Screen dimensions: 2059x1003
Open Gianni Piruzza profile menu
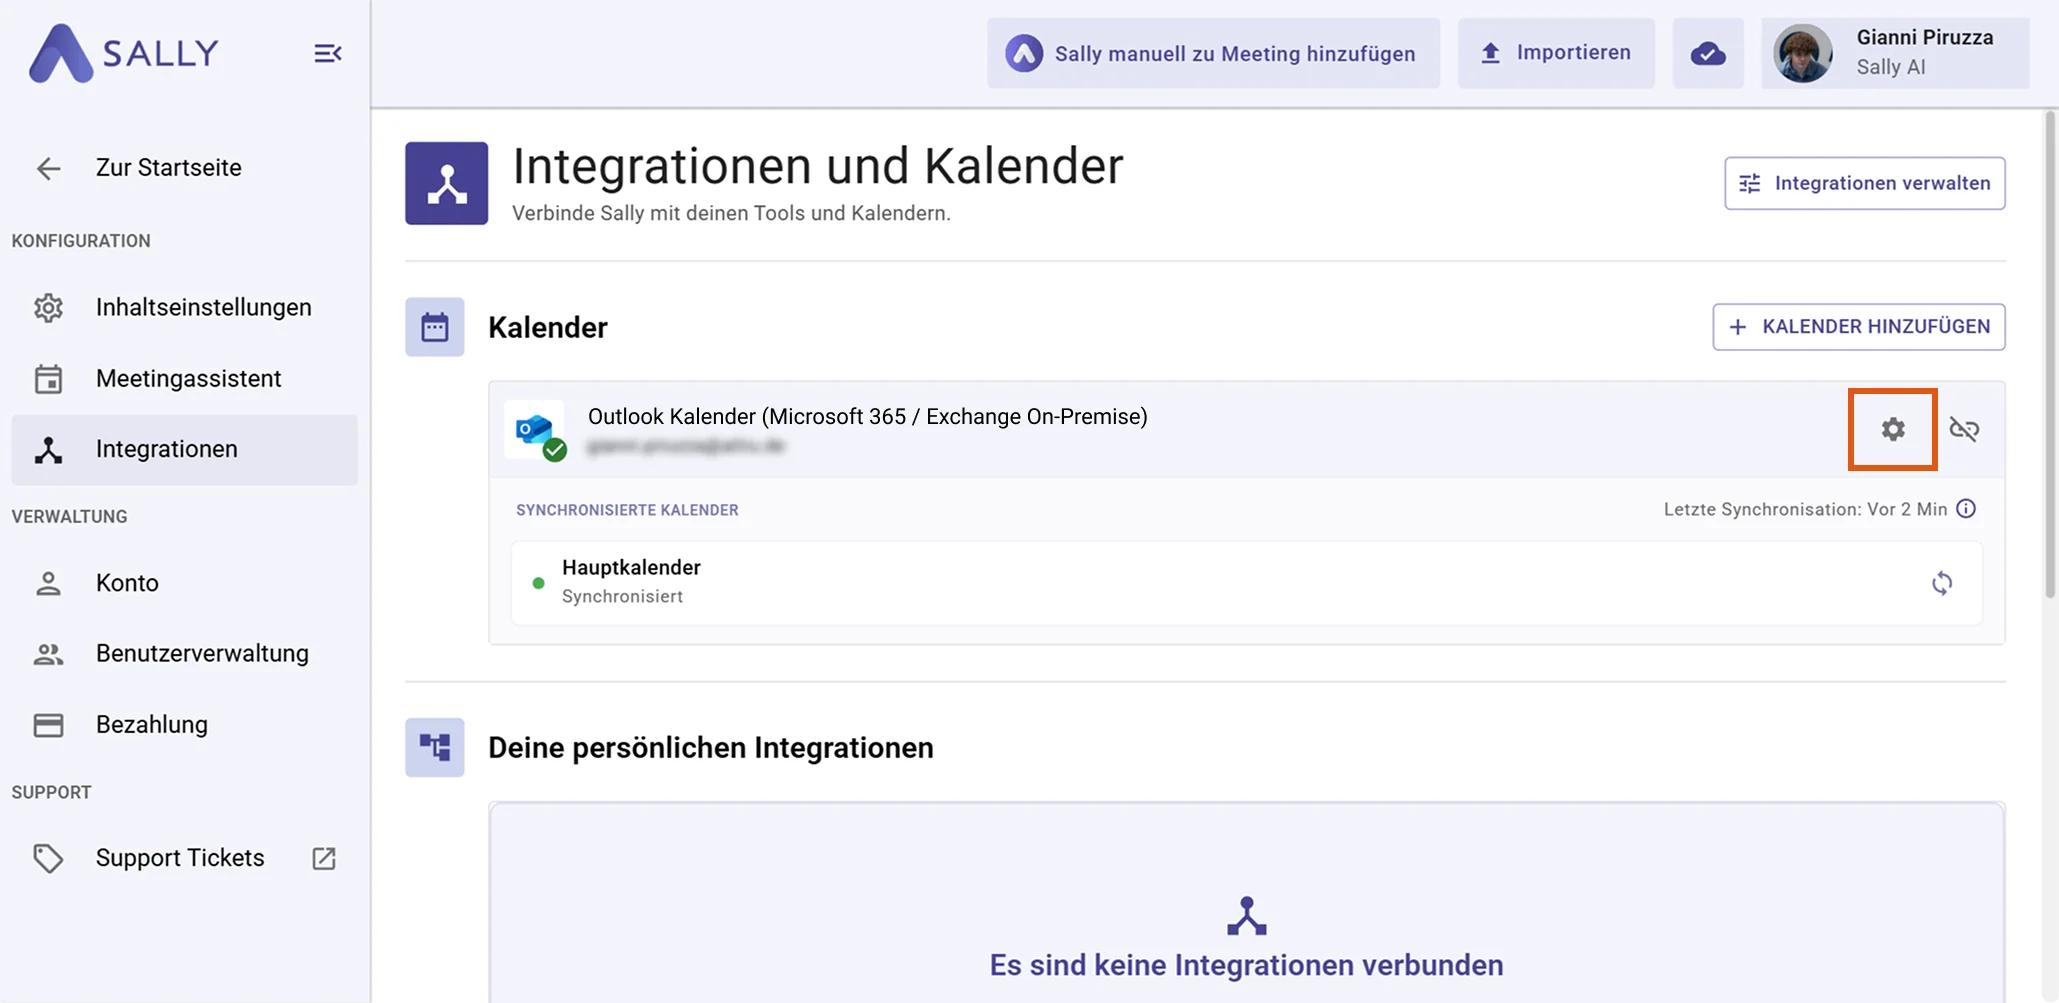coord(1895,53)
